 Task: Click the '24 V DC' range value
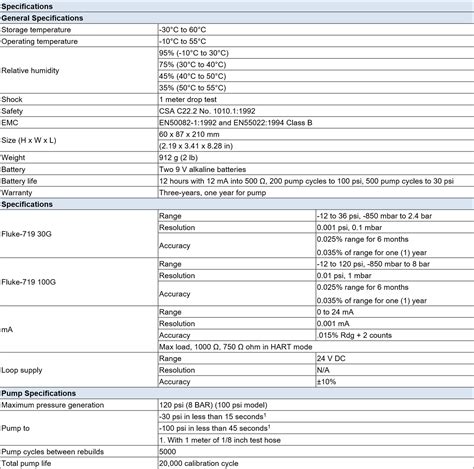pyautogui.click(x=331, y=359)
